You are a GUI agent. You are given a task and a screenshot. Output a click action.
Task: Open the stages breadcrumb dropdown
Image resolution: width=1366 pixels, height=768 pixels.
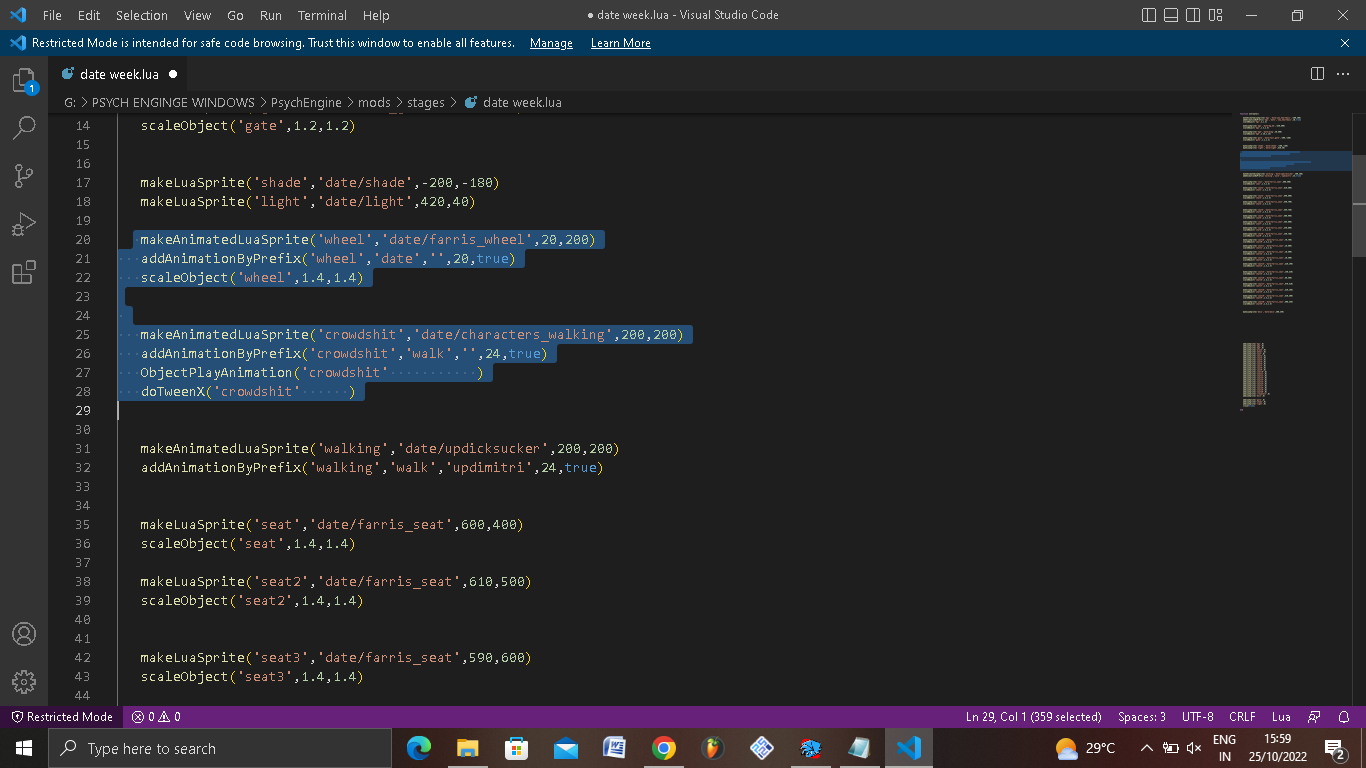426,102
